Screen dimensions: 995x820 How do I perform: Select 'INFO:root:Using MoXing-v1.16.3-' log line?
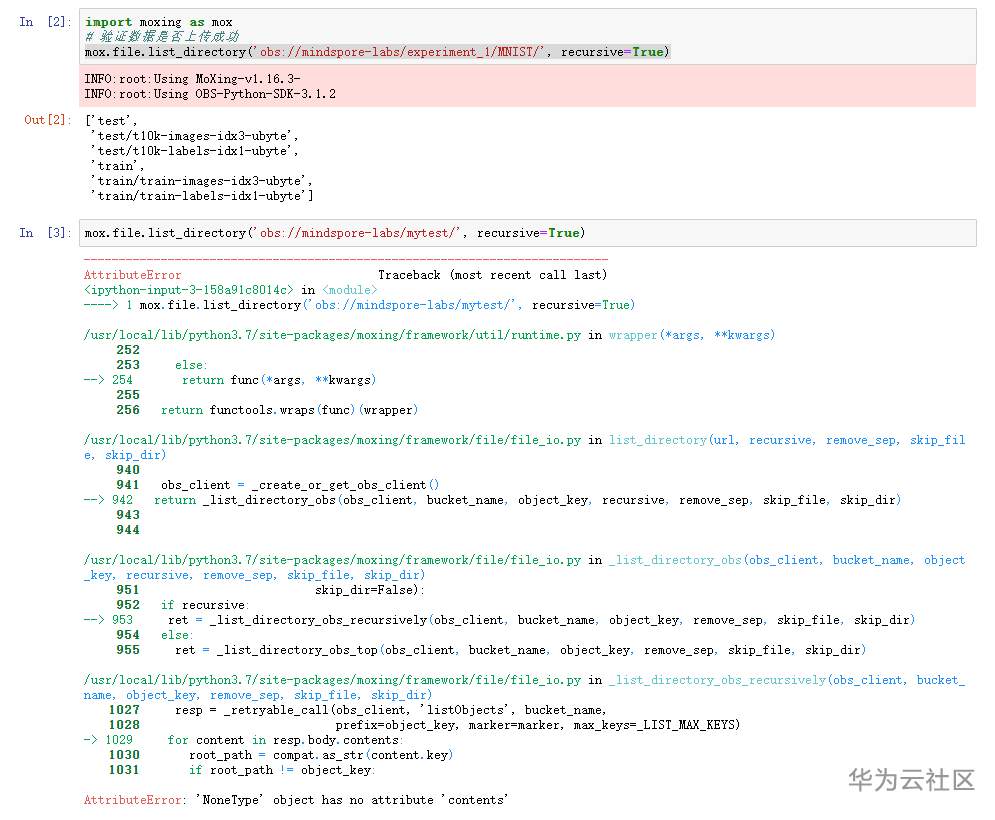pos(192,79)
